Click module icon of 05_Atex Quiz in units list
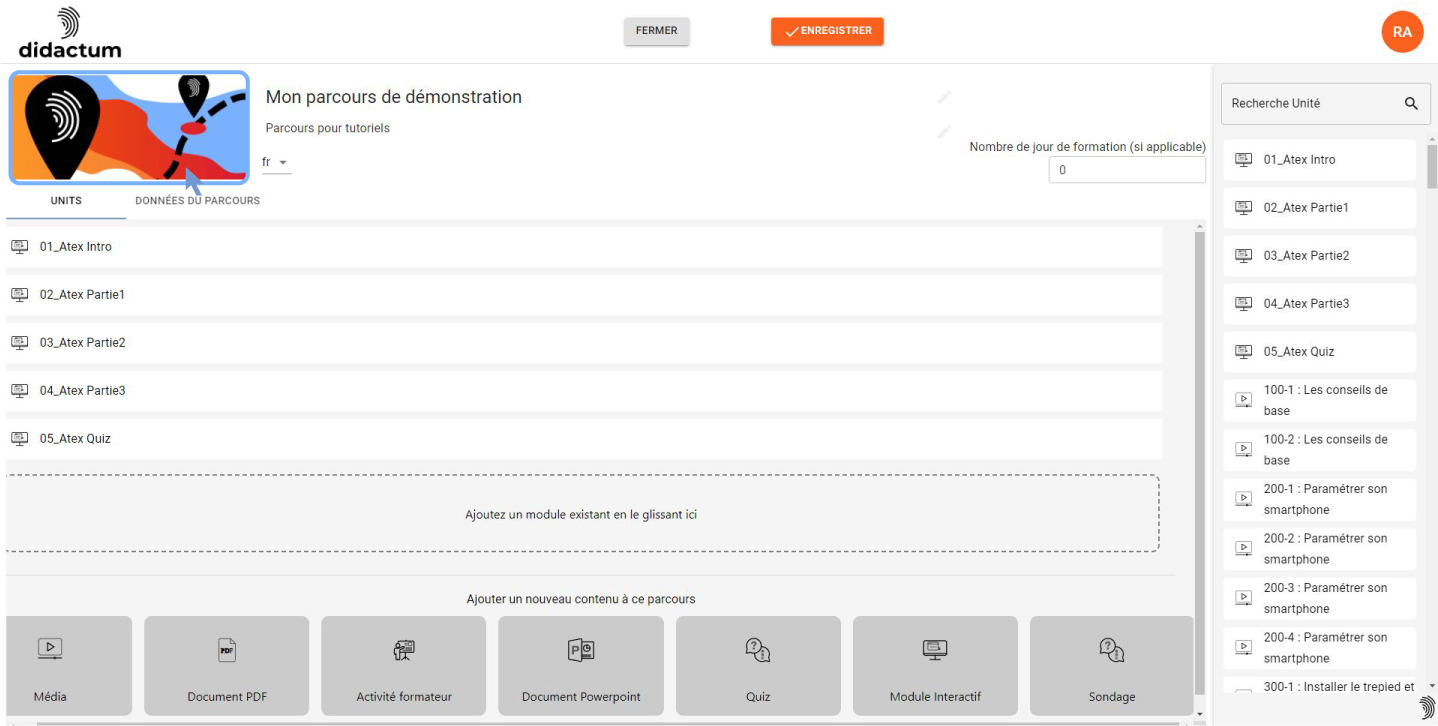The height and width of the screenshot is (726, 1438). click(19, 439)
